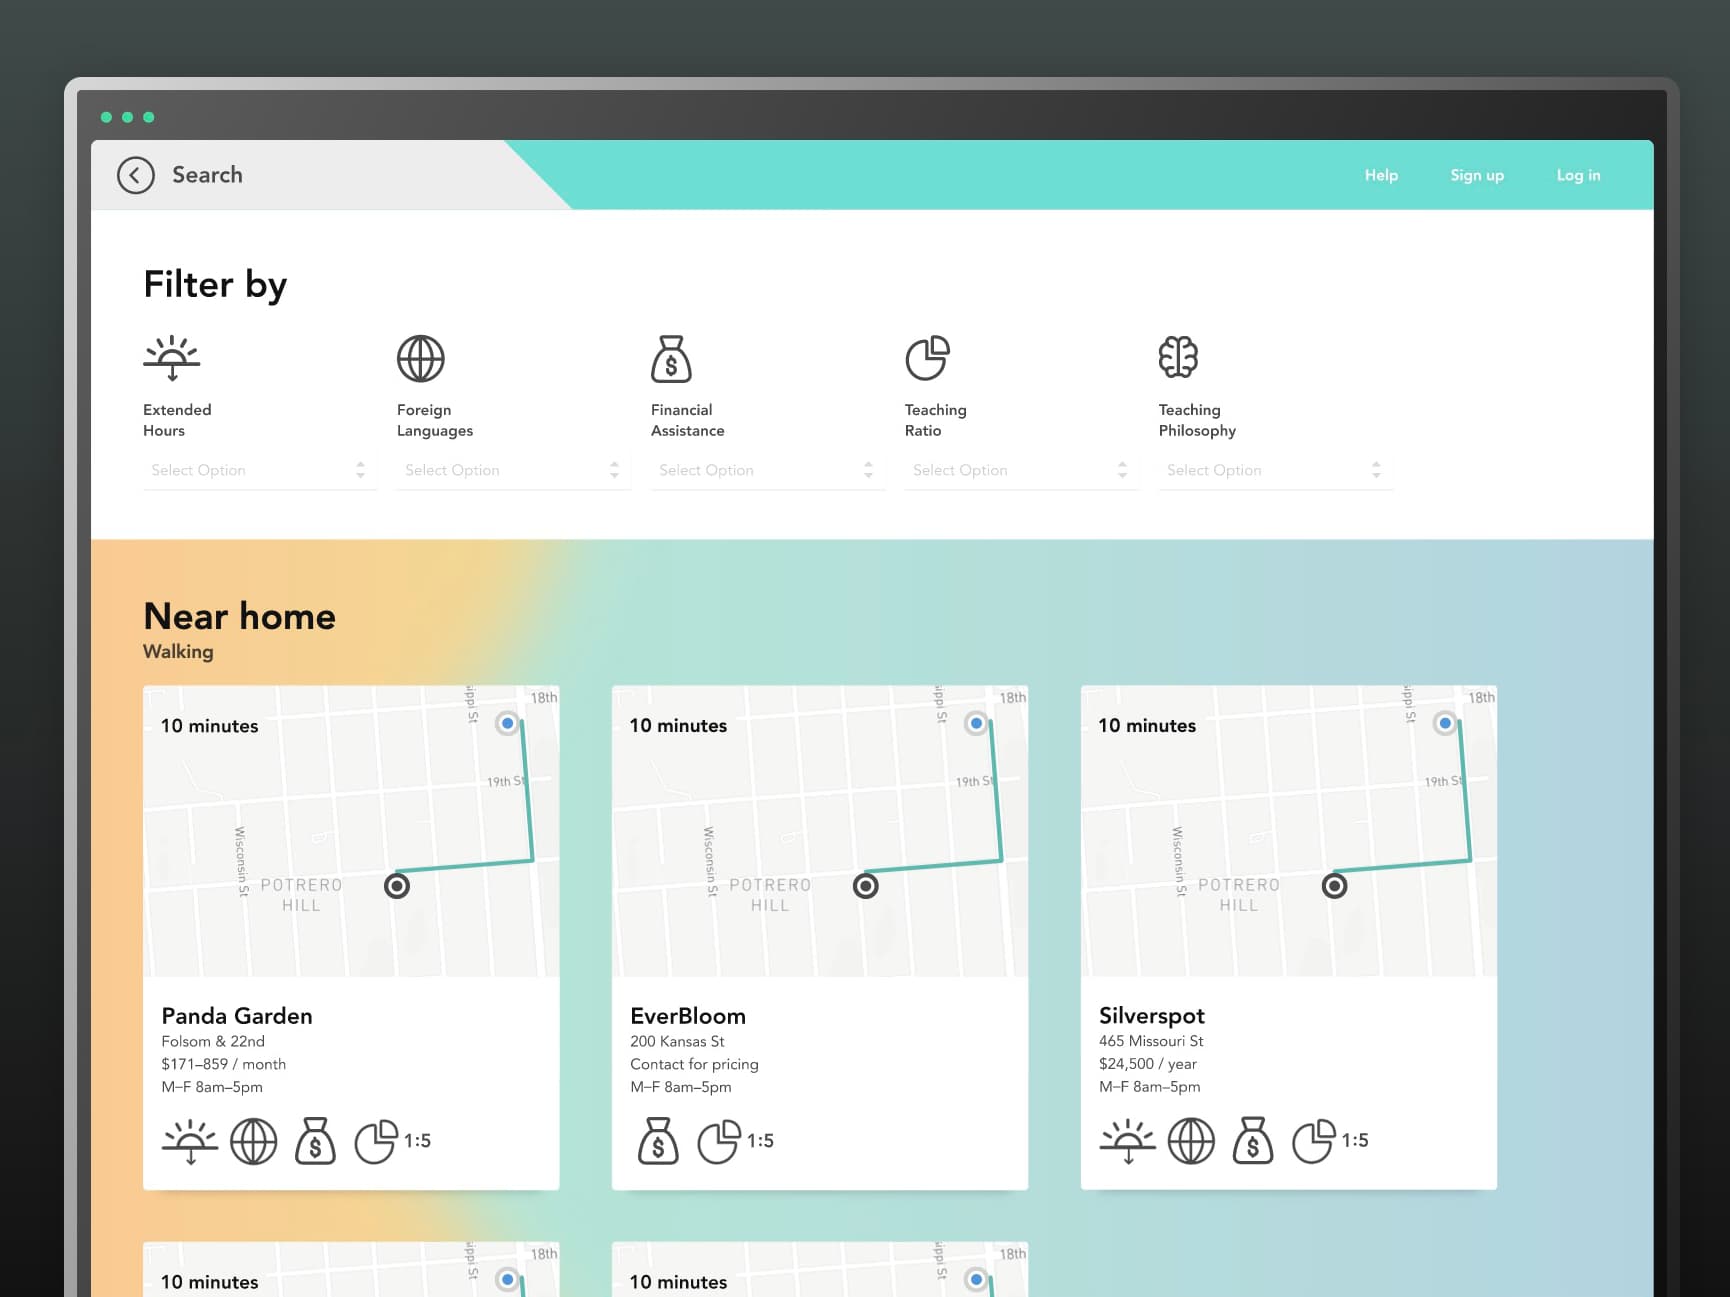This screenshot has width=1730, height=1297.
Task: Click Silverspot's 1:5 ratio value
Action: click(1355, 1141)
